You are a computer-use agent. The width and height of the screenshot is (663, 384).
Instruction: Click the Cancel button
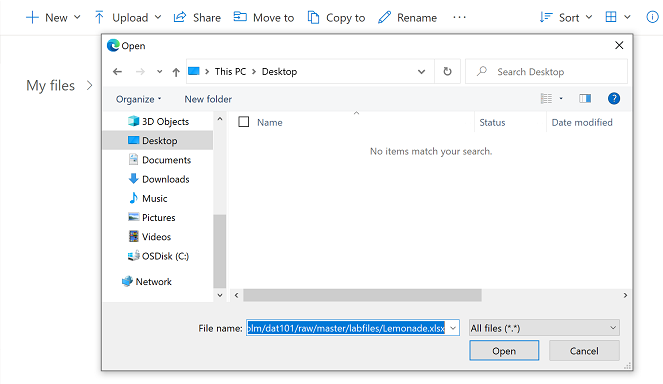[x=584, y=351]
